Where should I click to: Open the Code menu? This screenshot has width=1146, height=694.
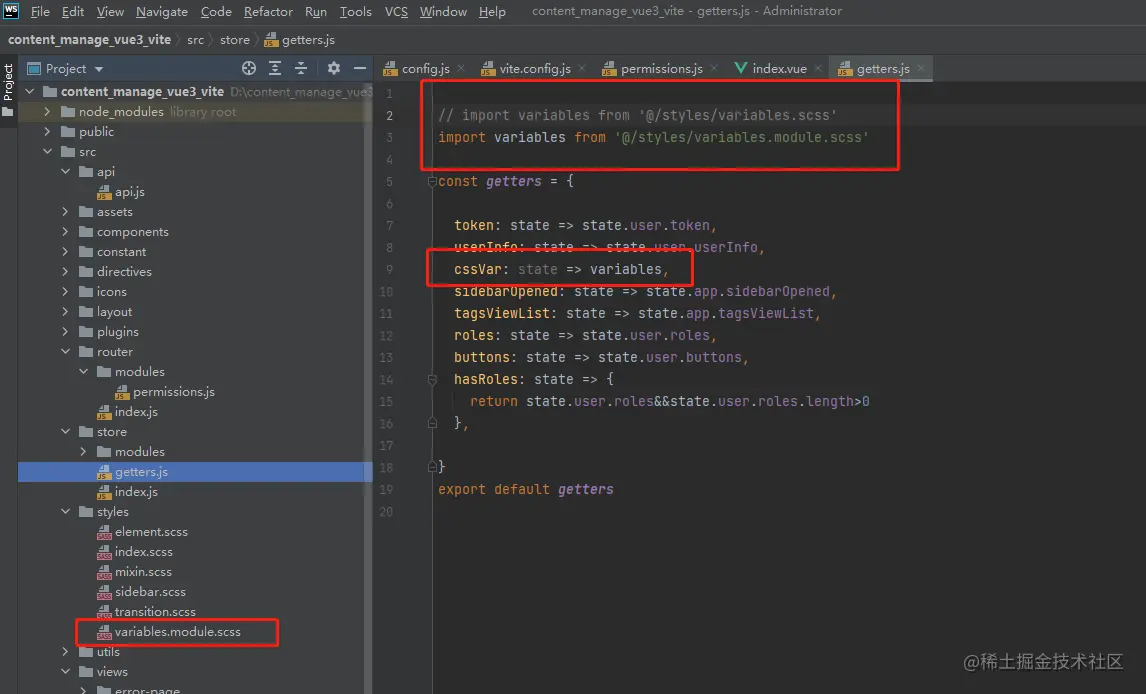(216, 12)
